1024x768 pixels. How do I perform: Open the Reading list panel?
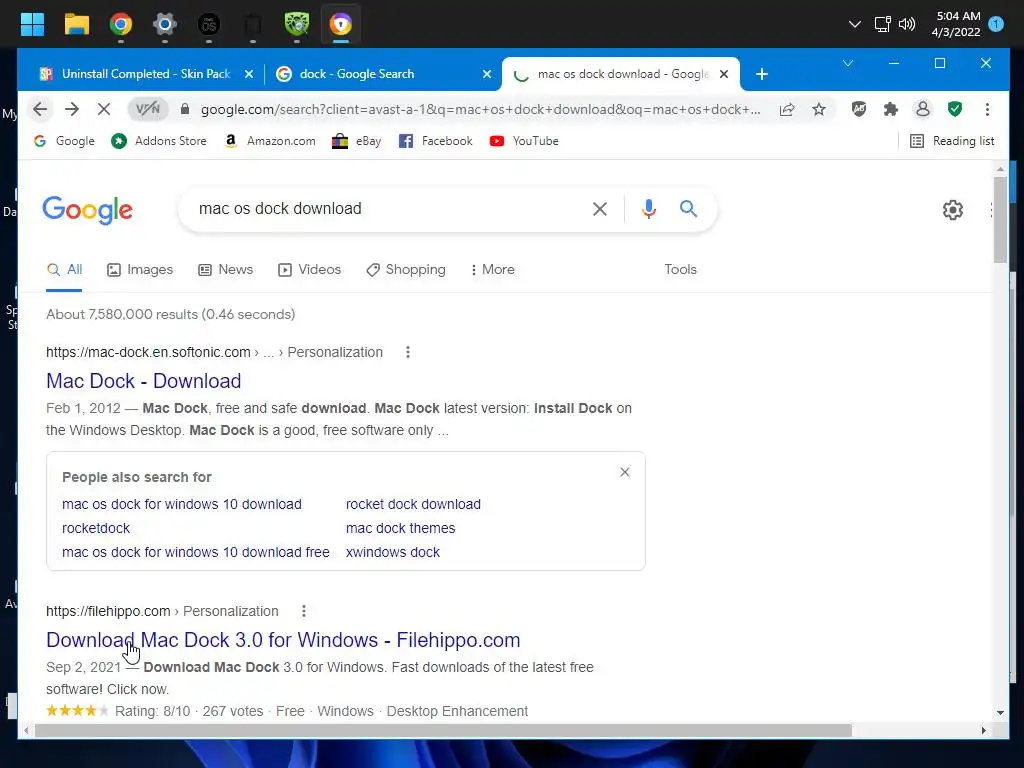952,140
